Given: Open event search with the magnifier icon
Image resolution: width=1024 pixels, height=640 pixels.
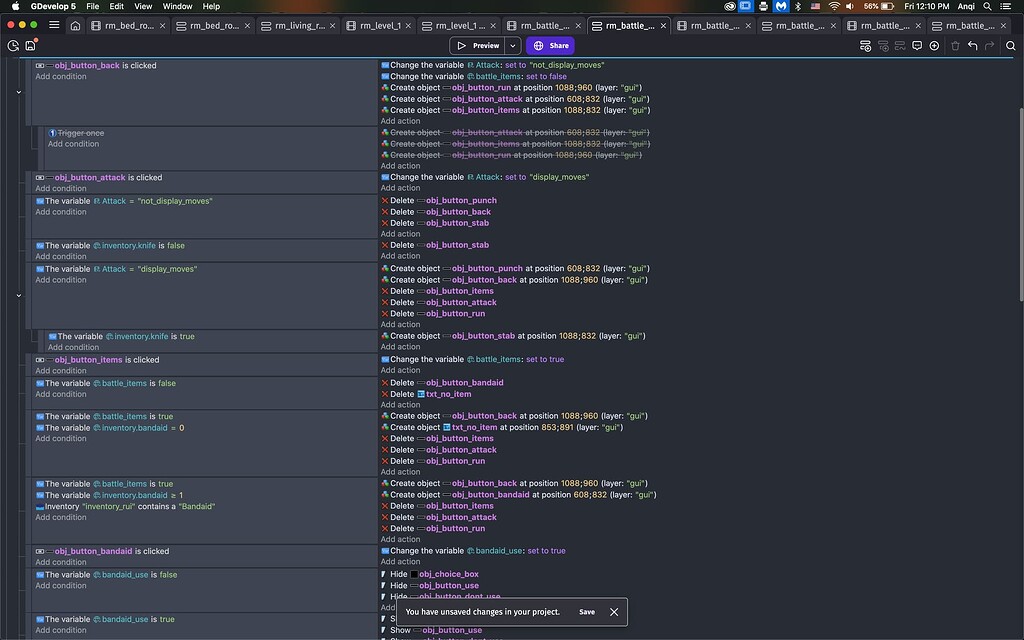Looking at the screenshot, I should [1011, 46].
